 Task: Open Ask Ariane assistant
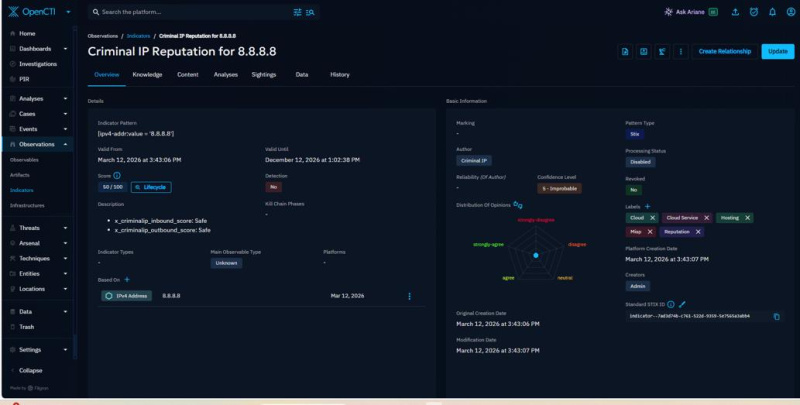[x=691, y=12]
